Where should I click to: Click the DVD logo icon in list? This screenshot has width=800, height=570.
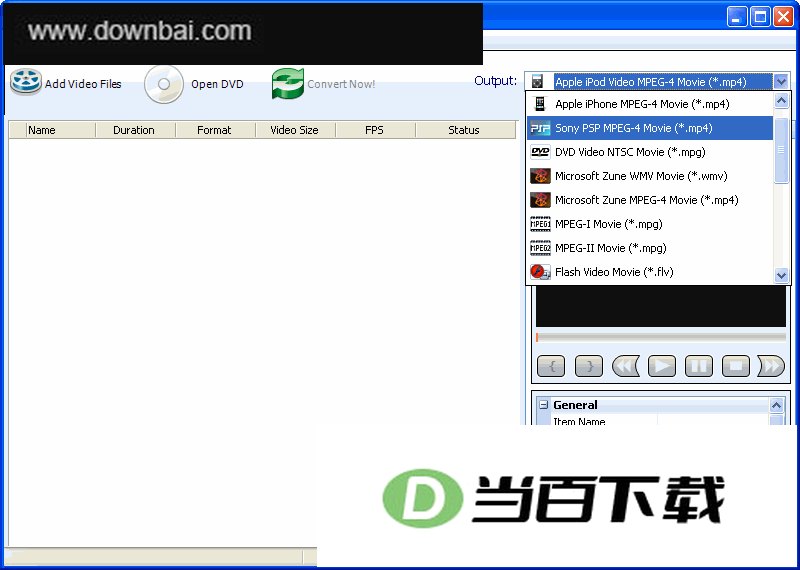[540, 152]
